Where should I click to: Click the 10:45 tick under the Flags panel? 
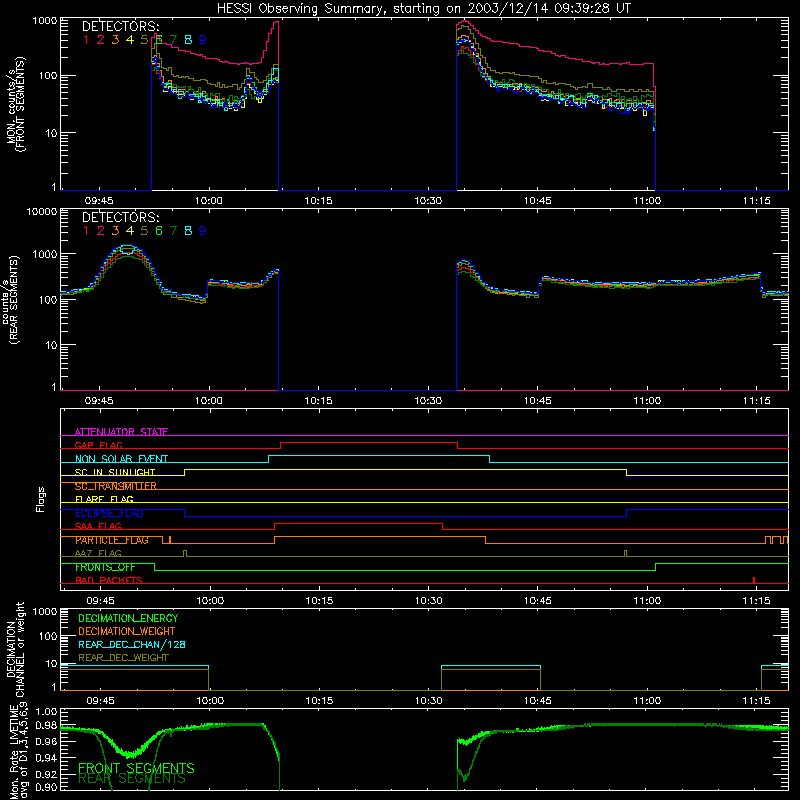pos(538,601)
